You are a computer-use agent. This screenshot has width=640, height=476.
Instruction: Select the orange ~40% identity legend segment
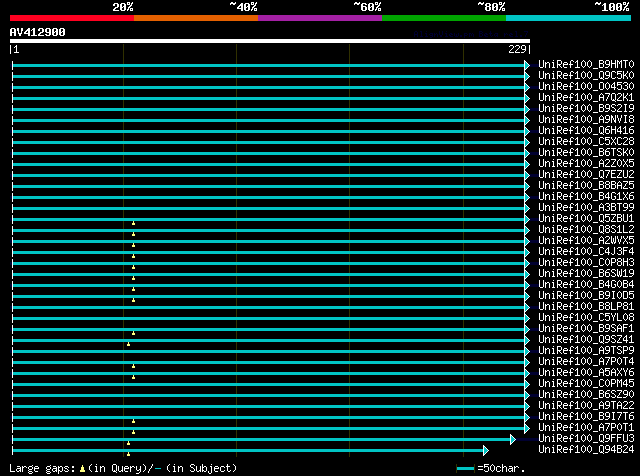tap(196, 18)
